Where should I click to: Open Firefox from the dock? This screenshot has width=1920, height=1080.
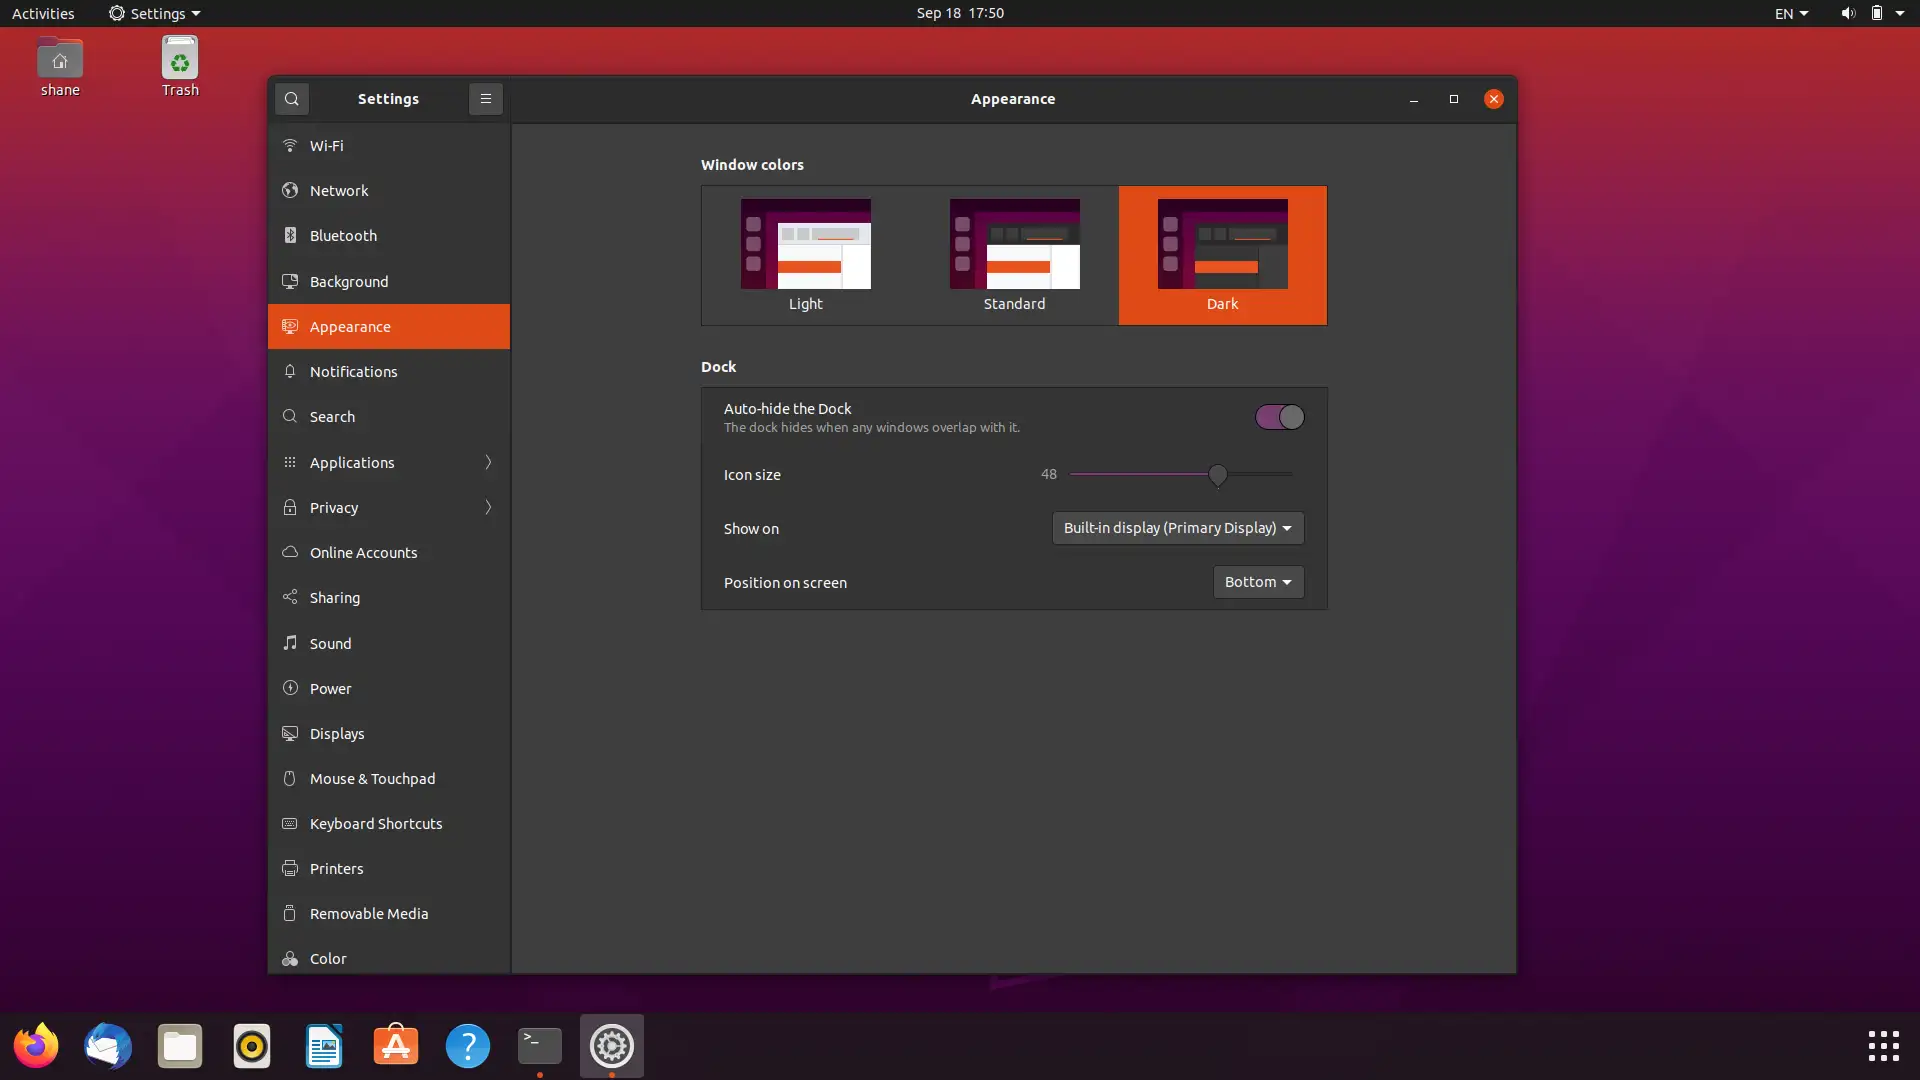click(36, 1046)
